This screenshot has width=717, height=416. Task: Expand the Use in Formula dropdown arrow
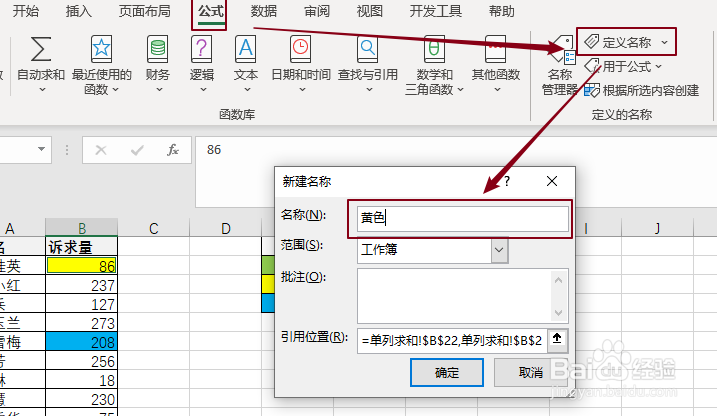[658, 67]
